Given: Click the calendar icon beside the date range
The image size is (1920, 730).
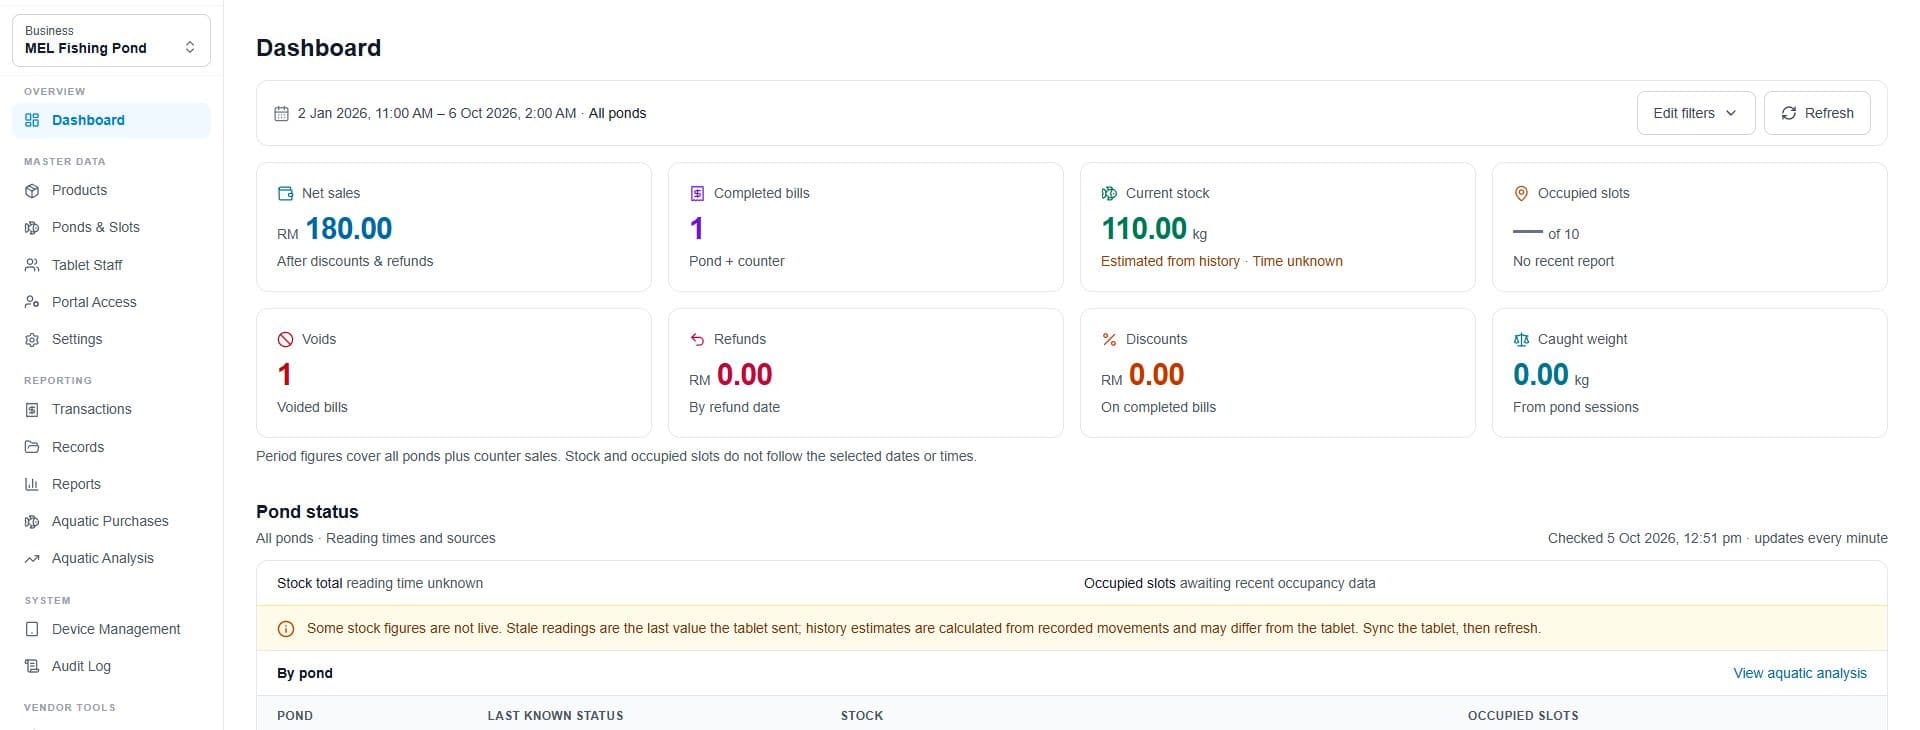Looking at the screenshot, I should coord(282,113).
